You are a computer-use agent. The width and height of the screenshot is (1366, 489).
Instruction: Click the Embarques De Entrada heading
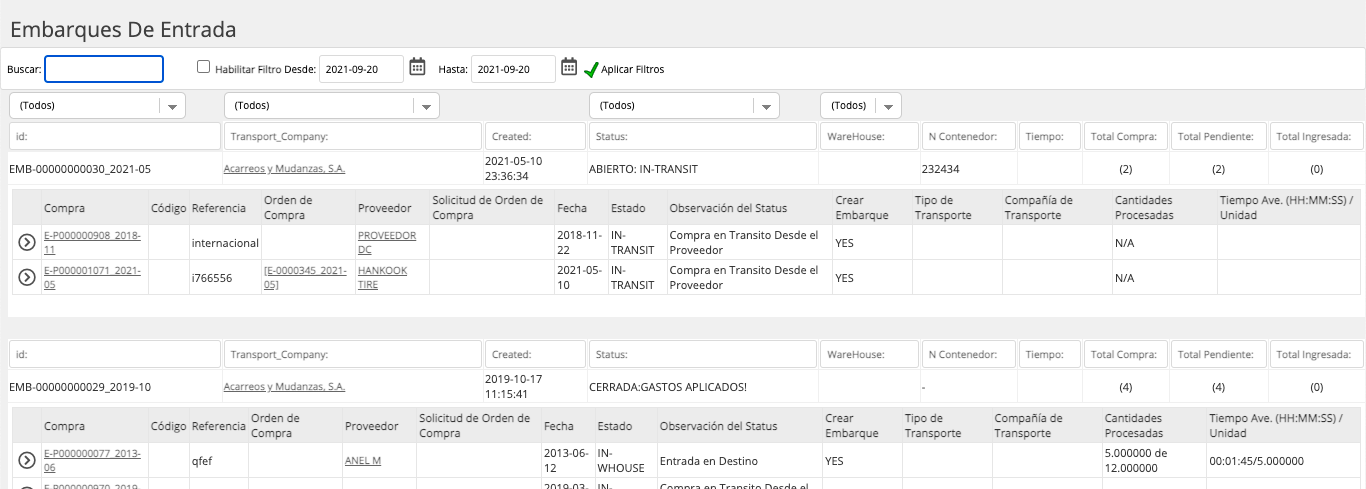point(123,29)
